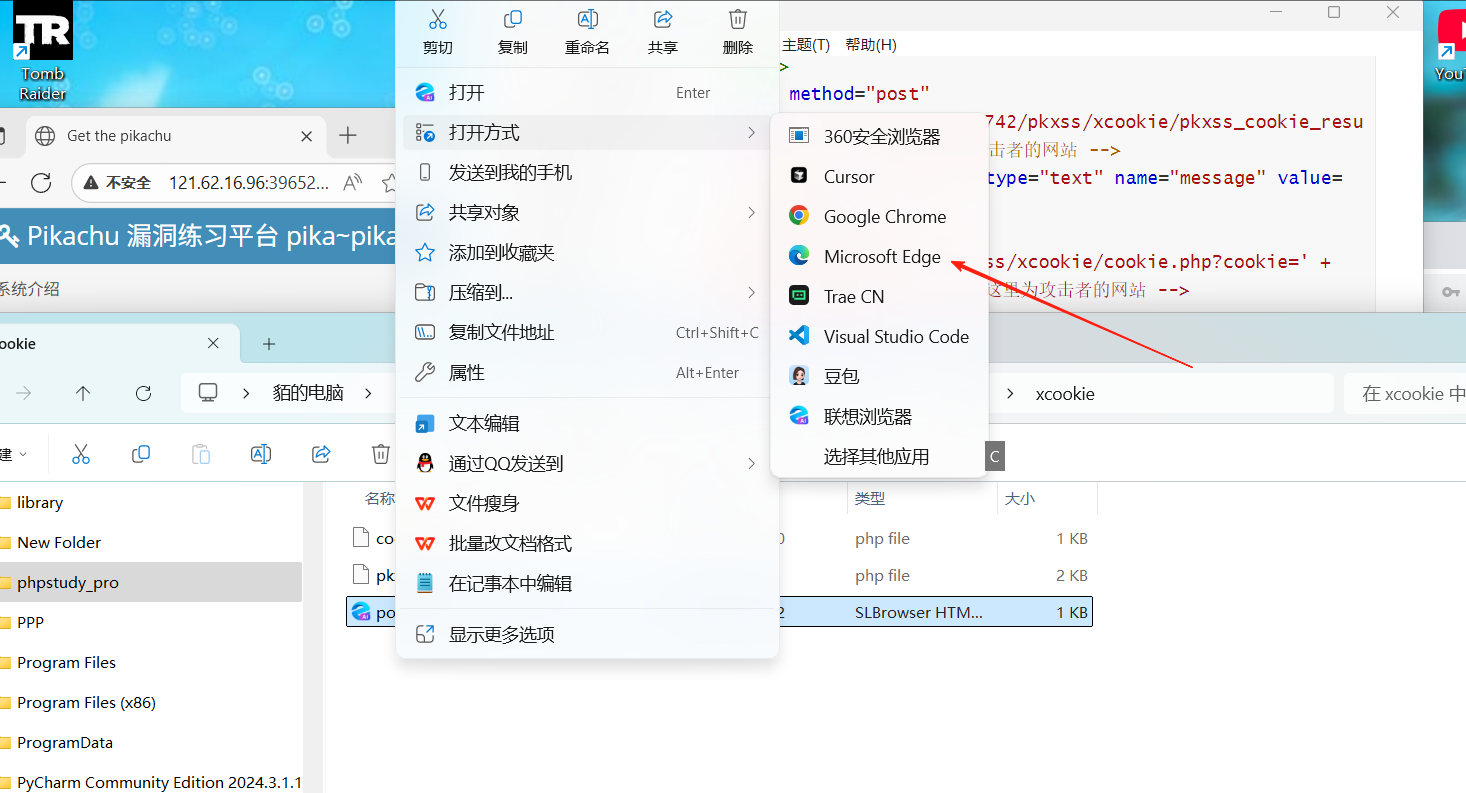Image resolution: width=1466 pixels, height=793 pixels.
Task: Click 系统介绍 link on Pikachu page
Action: (30, 289)
